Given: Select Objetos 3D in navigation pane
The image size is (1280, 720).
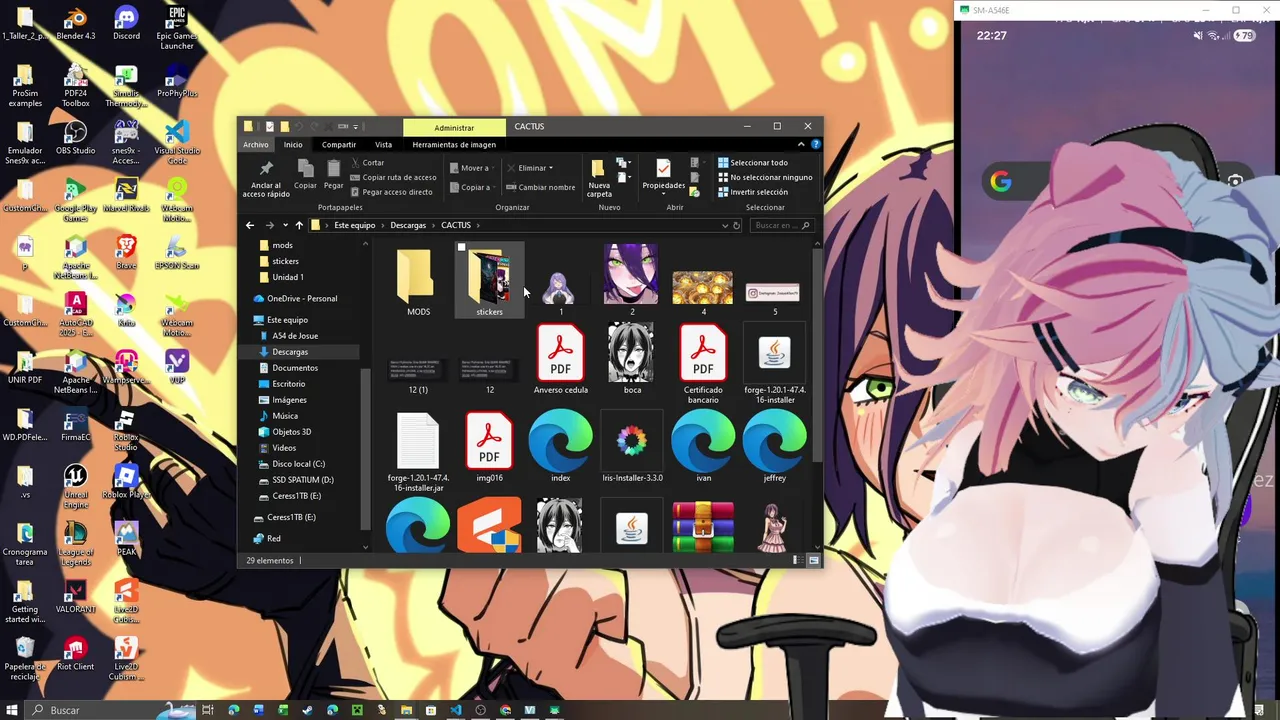Looking at the screenshot, I should 292,432.
